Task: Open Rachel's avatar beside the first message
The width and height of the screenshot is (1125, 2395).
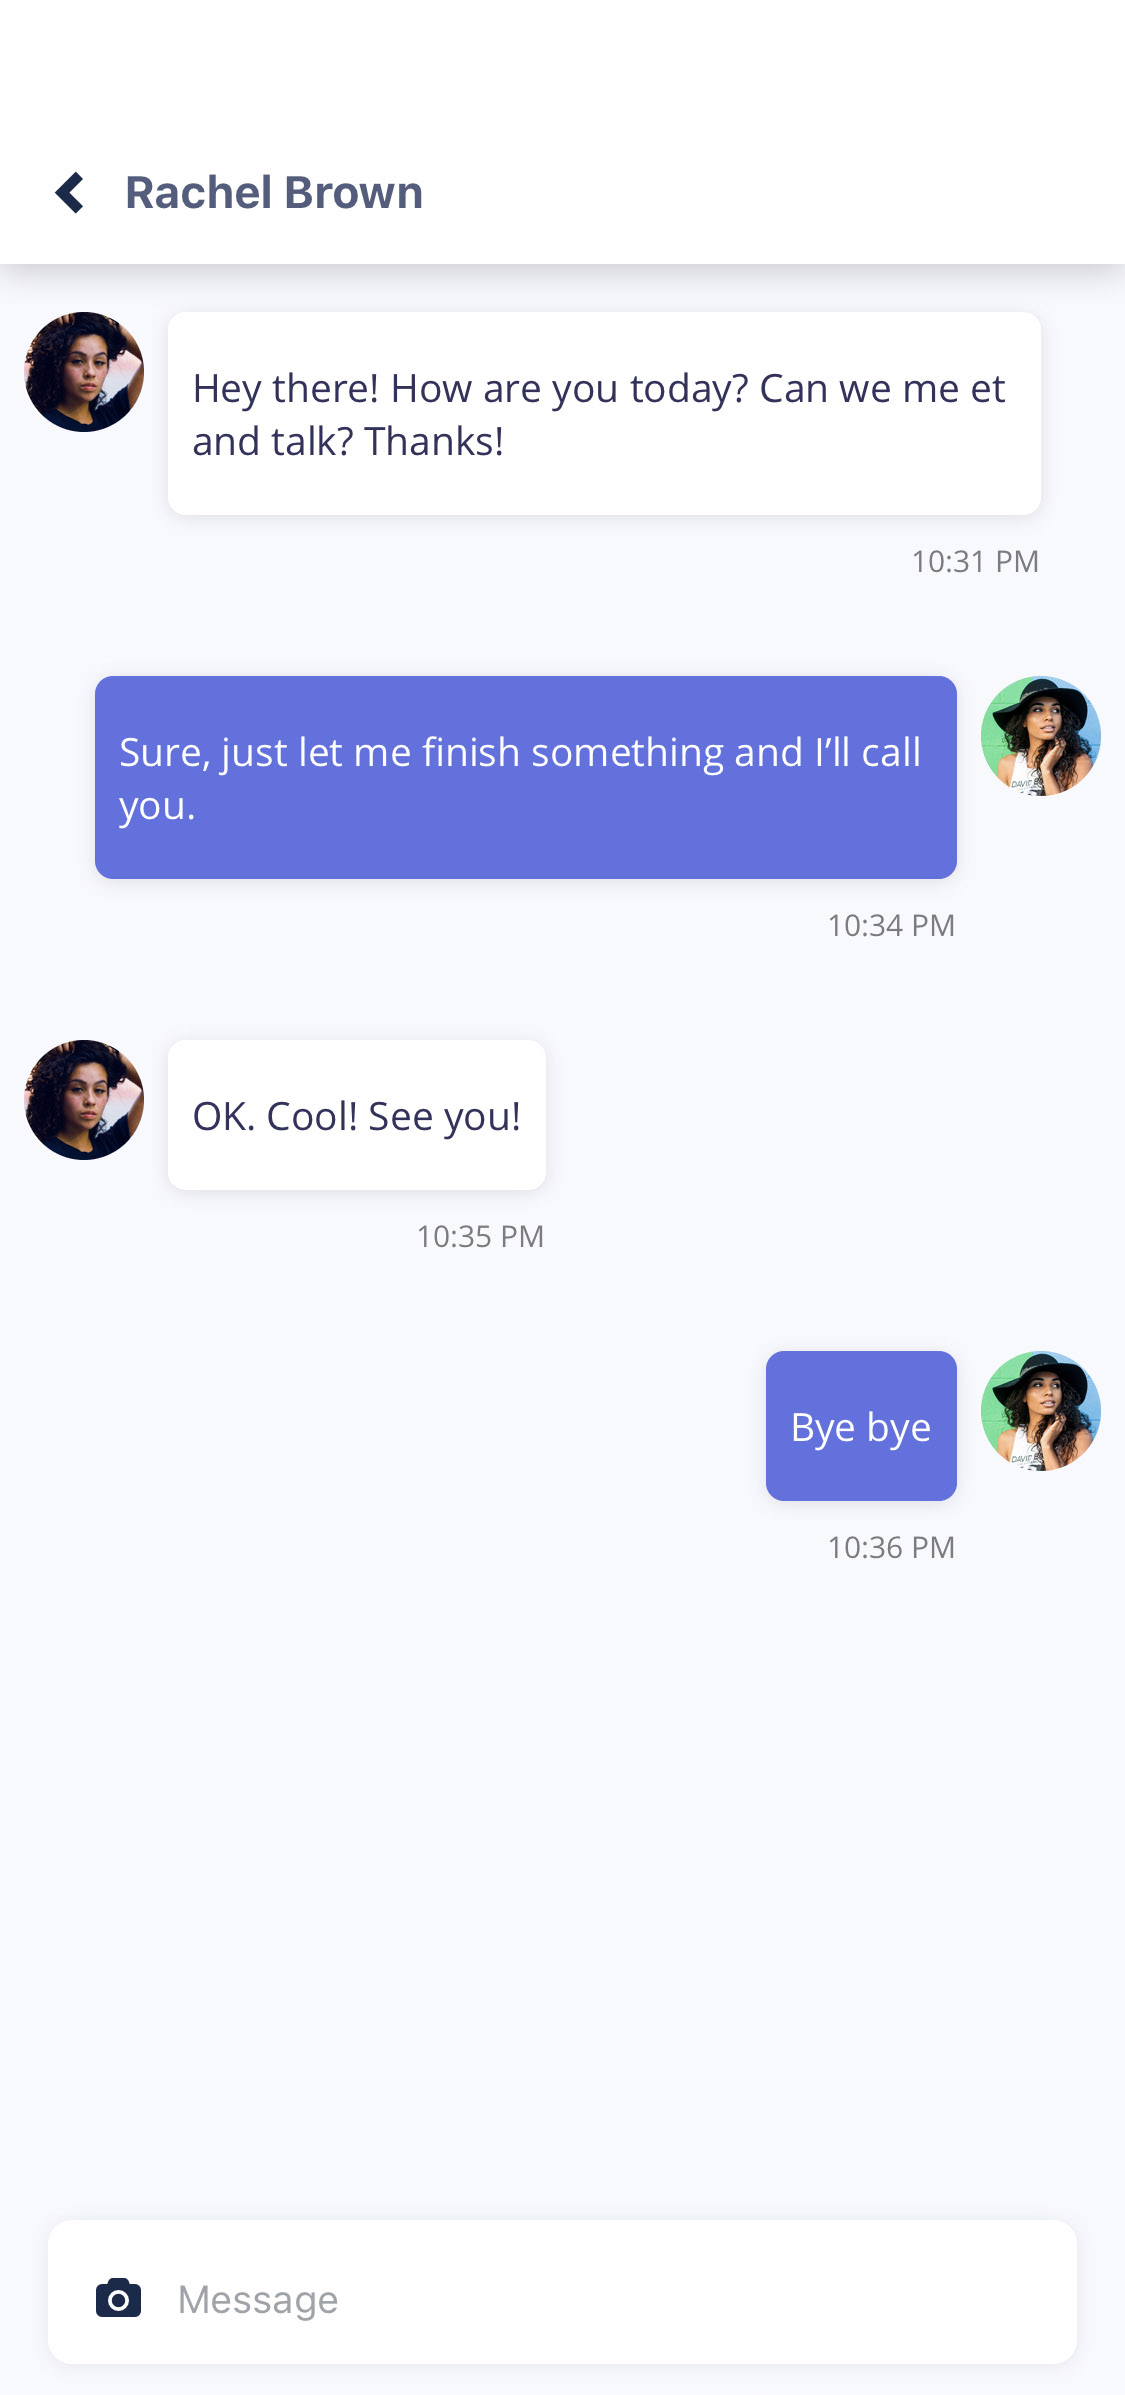Action: tap(84, 372)
